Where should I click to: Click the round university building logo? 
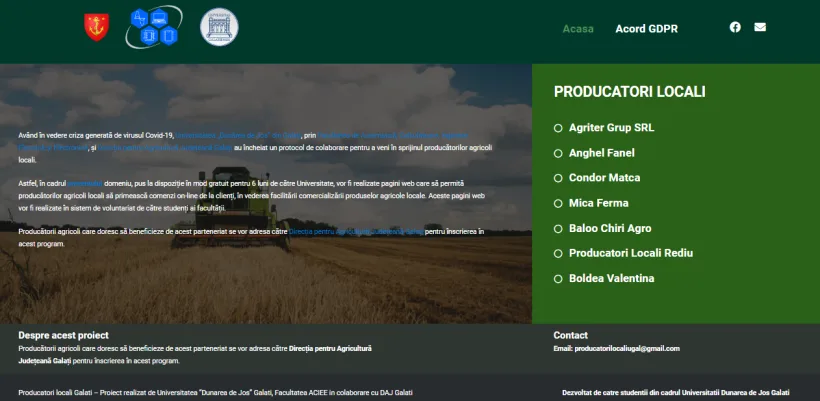(x=220, y=27)
